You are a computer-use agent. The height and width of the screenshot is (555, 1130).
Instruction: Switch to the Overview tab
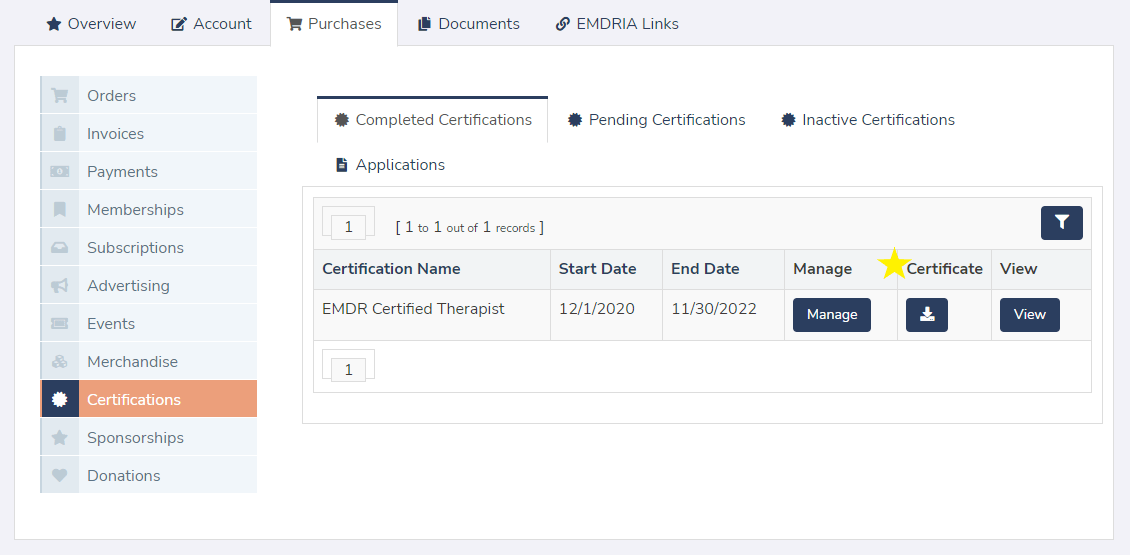point(91,24)
